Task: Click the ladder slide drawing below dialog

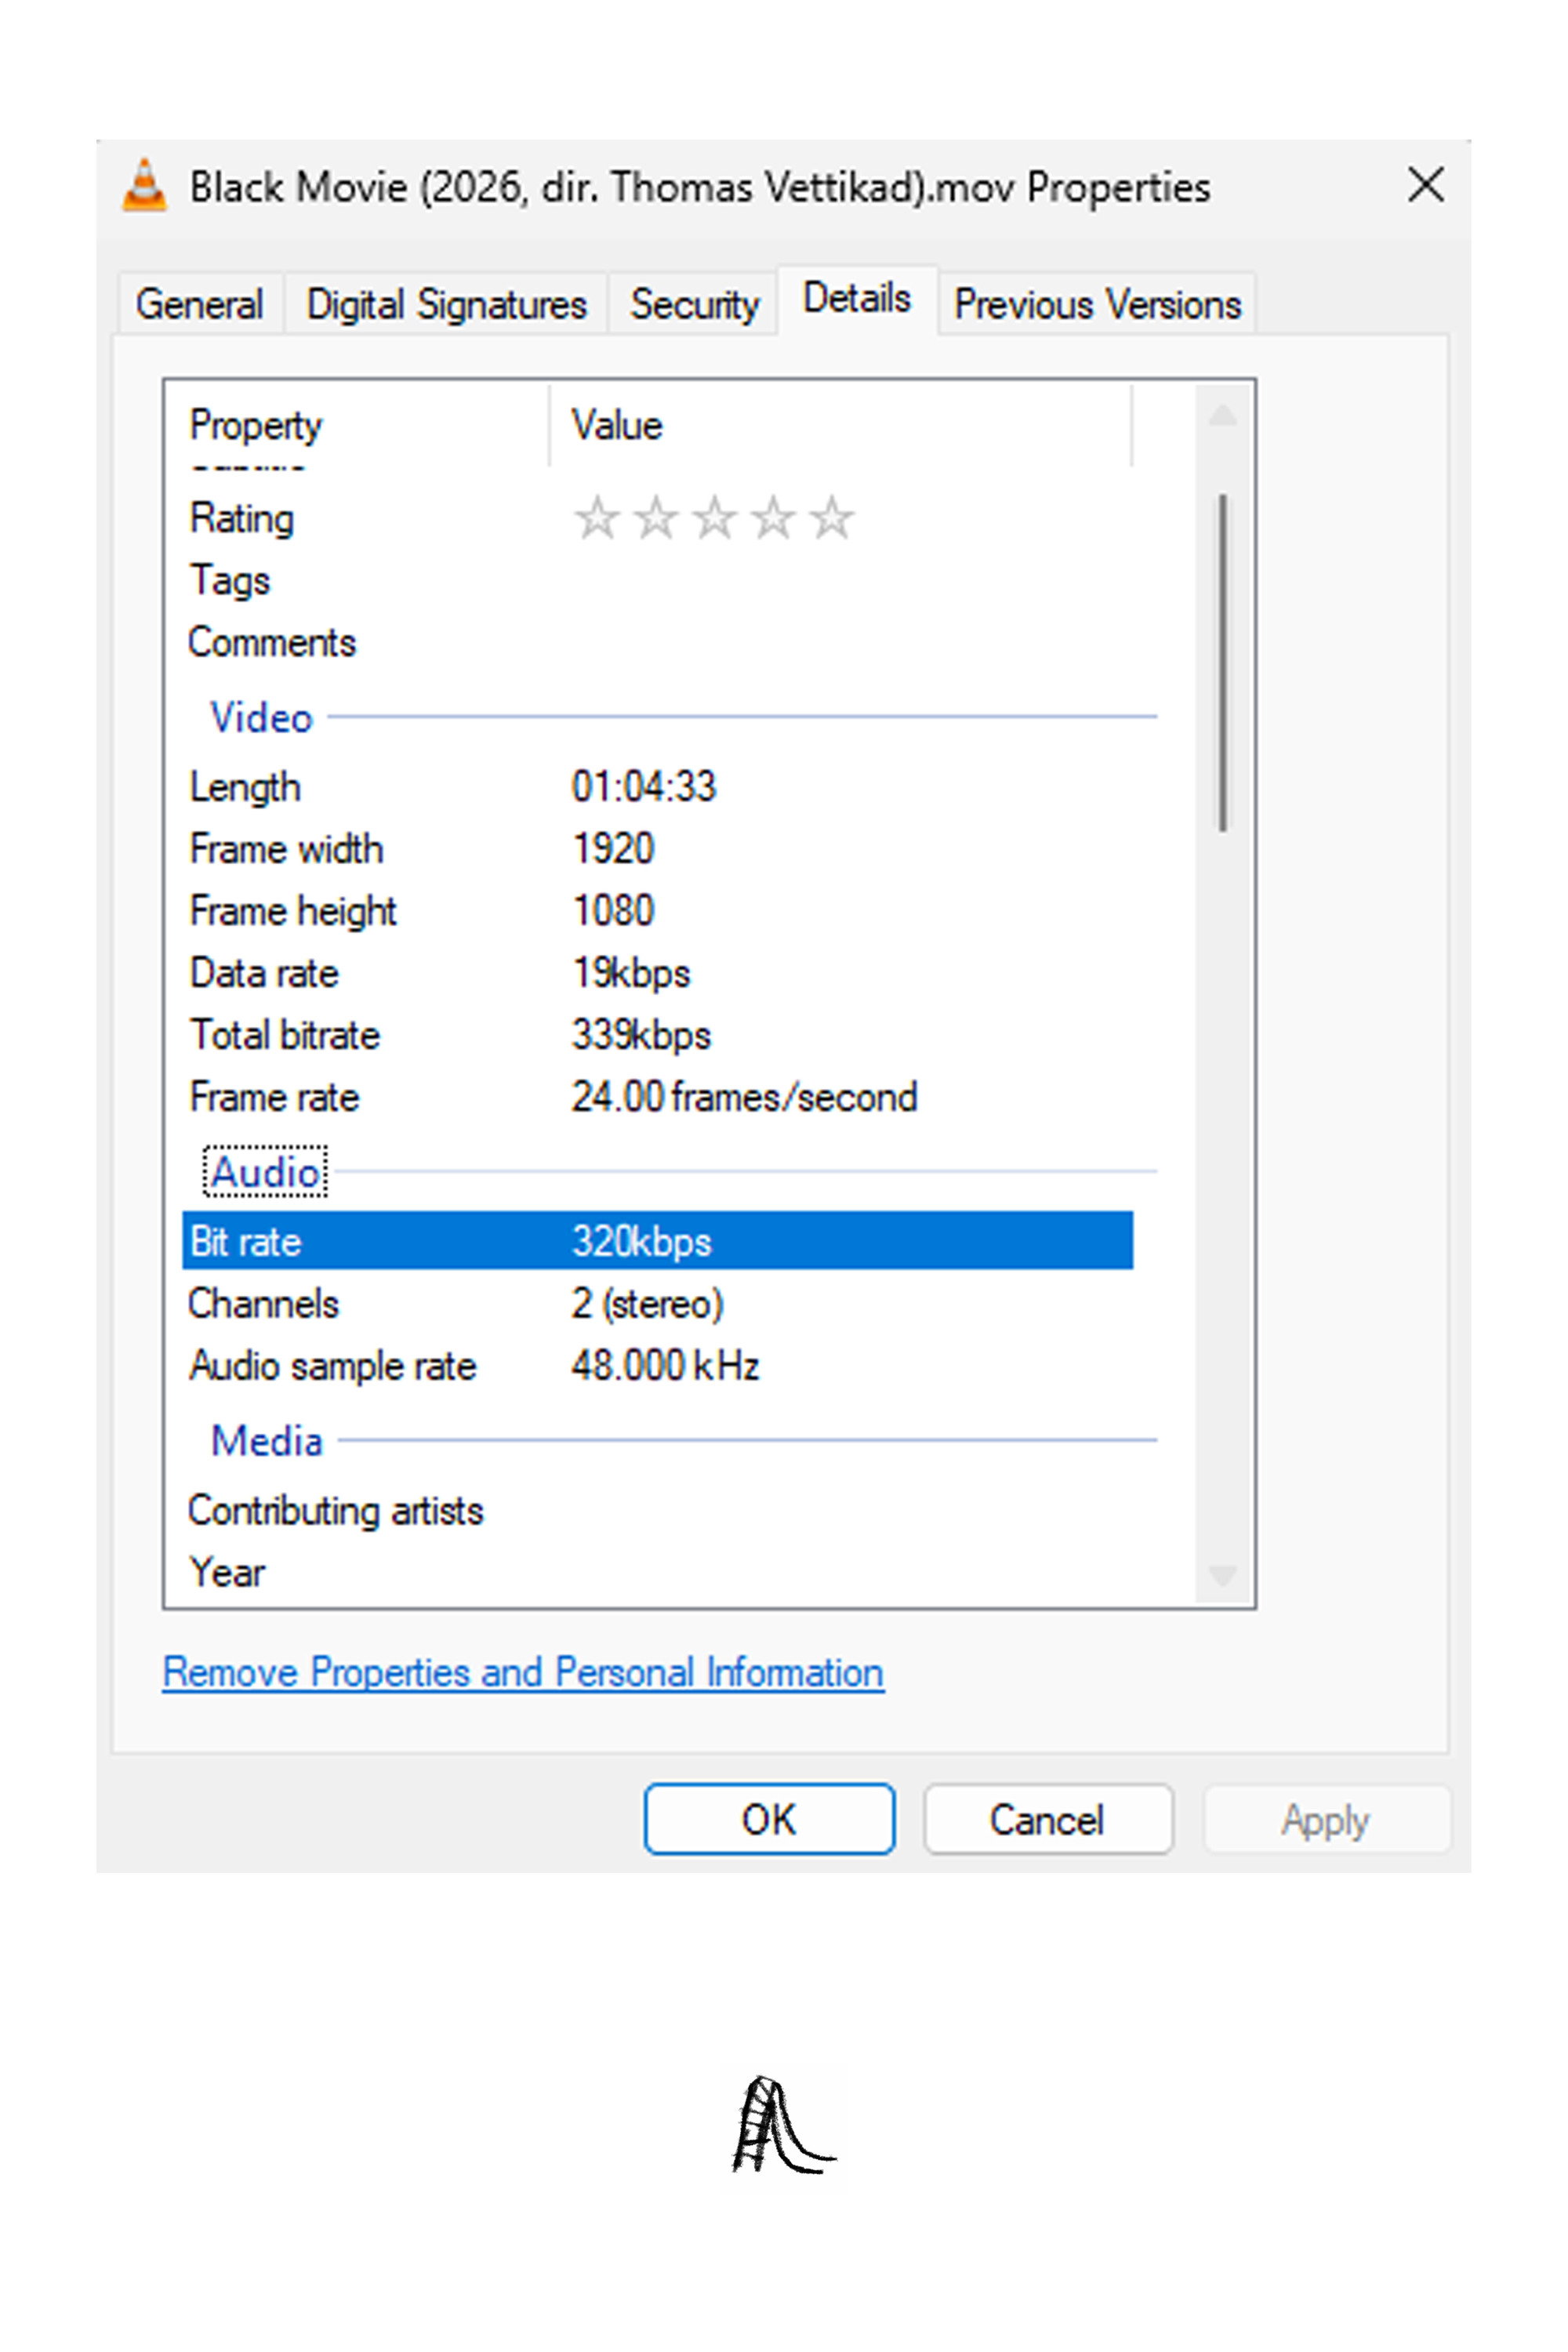Action: click(783, 2125)
